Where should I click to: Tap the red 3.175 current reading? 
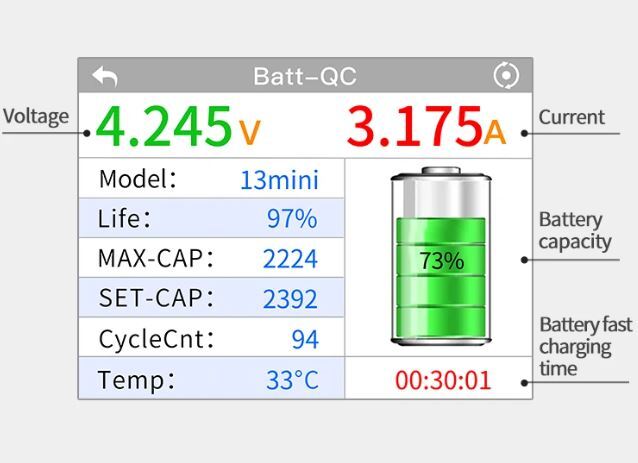[414, 126]
